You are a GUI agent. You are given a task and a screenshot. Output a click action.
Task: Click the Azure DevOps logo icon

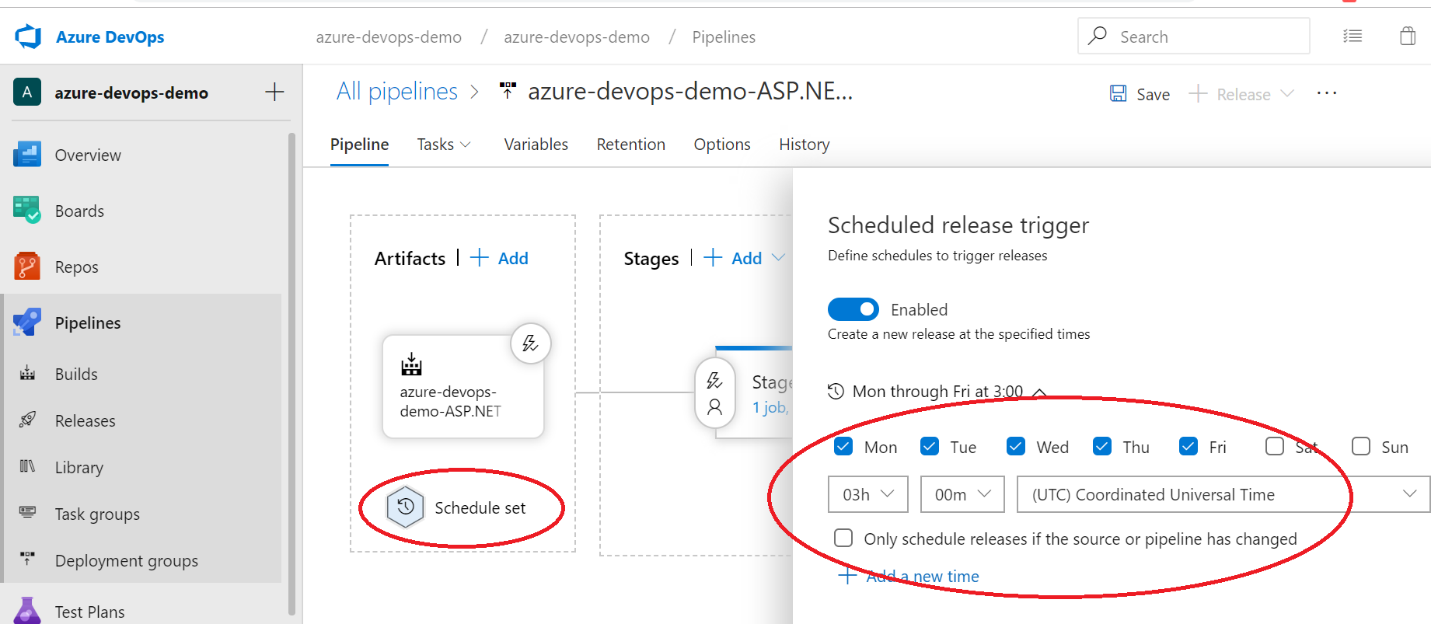click(x=27, y=37)
